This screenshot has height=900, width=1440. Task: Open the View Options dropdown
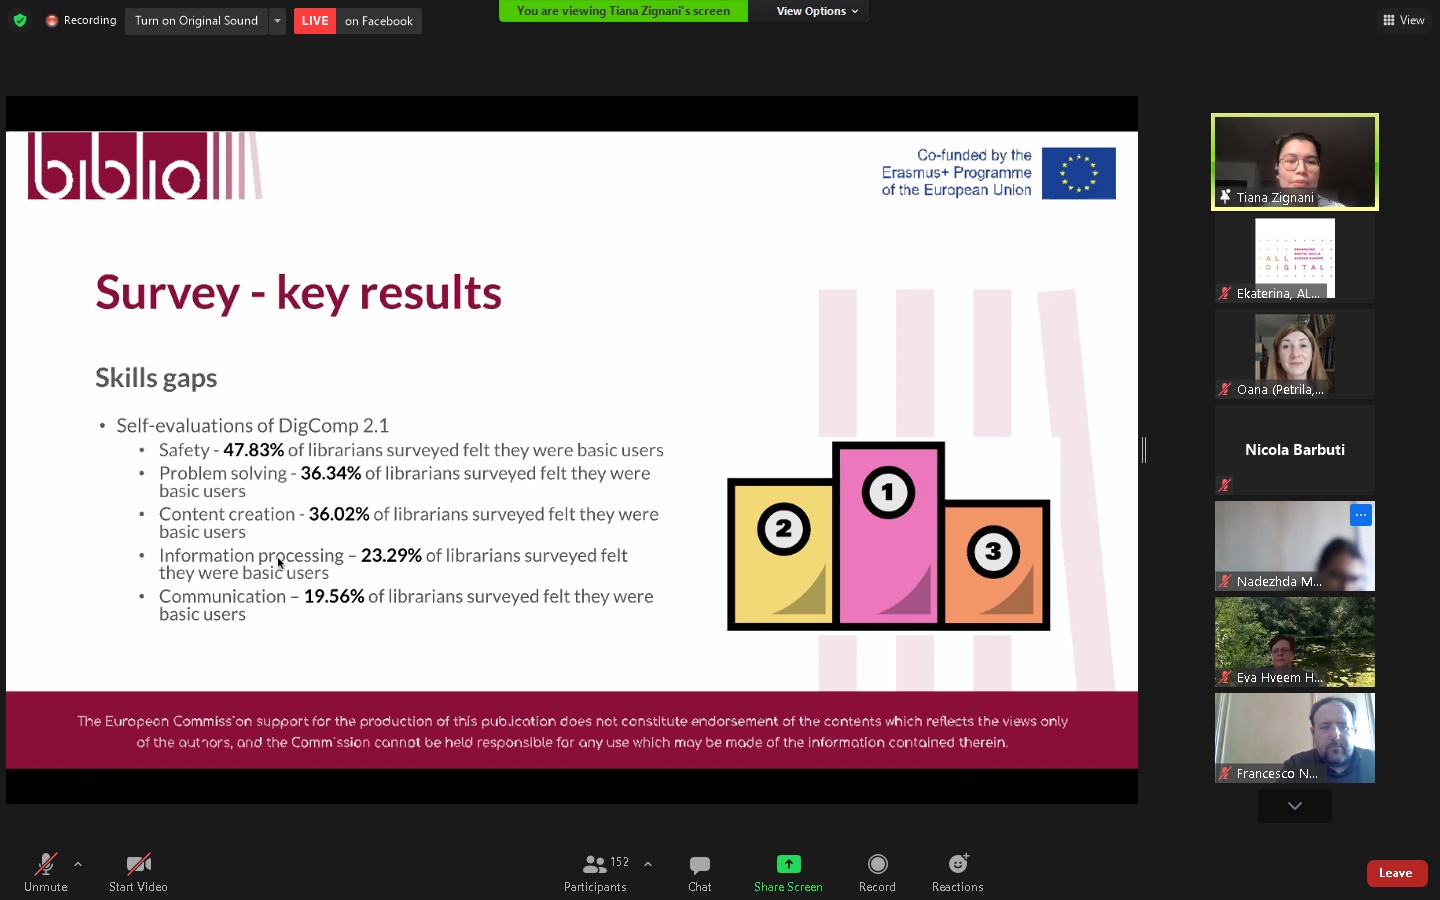click(x=817, y=11)
